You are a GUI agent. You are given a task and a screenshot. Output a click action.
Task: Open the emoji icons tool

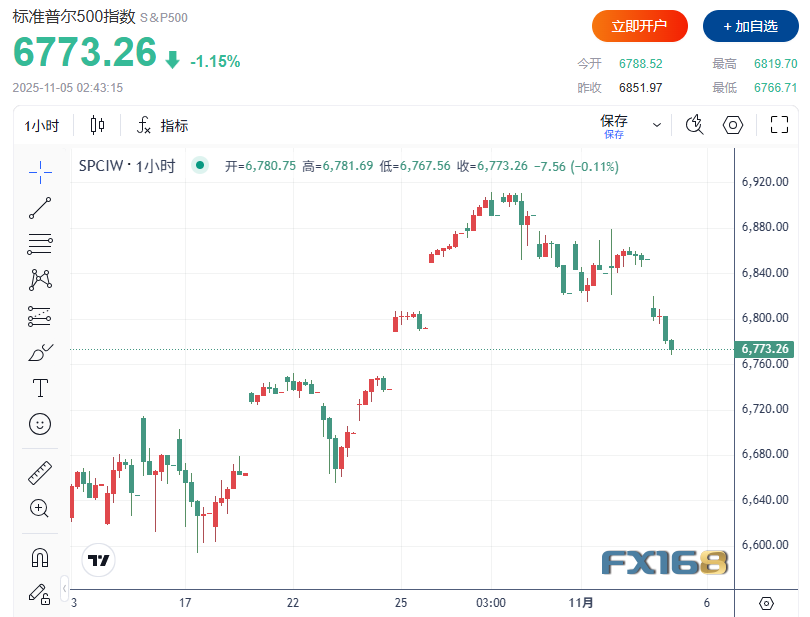coord(40,424)
